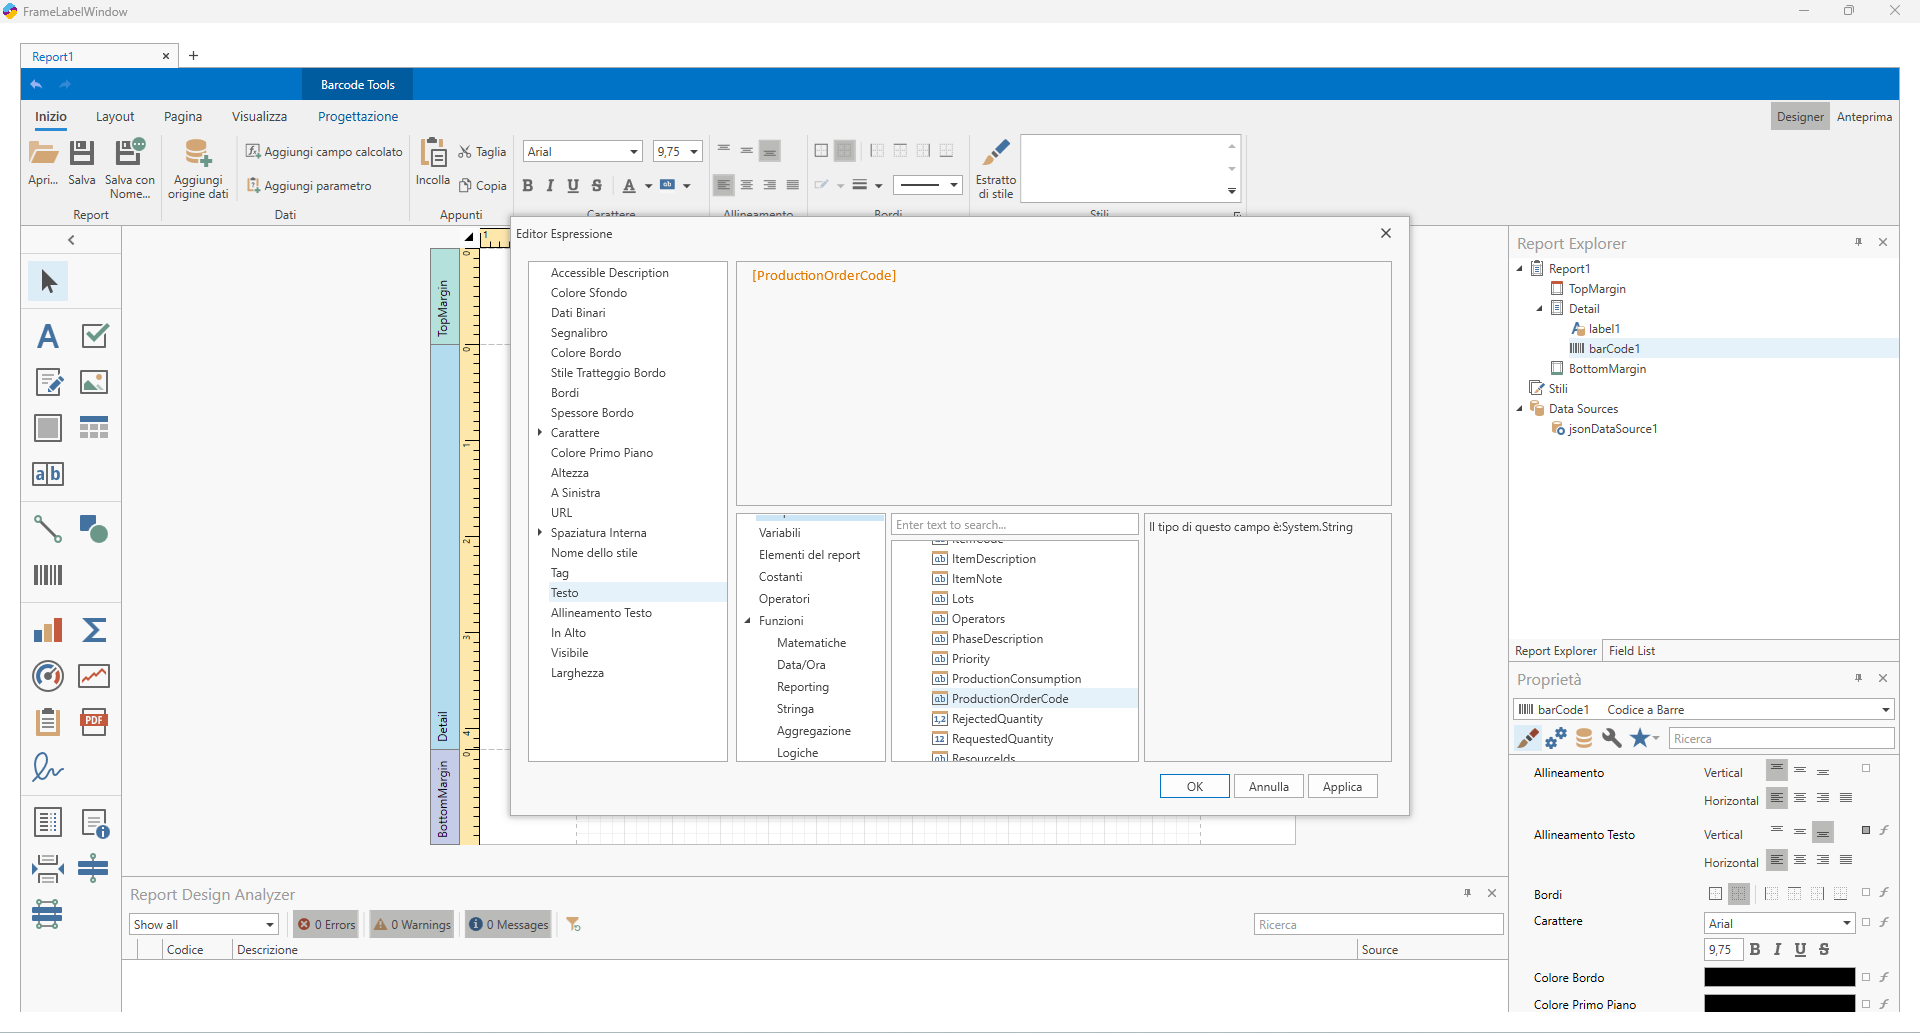
Task: Select the pointer tool in the toolbox
Action: 48,282
